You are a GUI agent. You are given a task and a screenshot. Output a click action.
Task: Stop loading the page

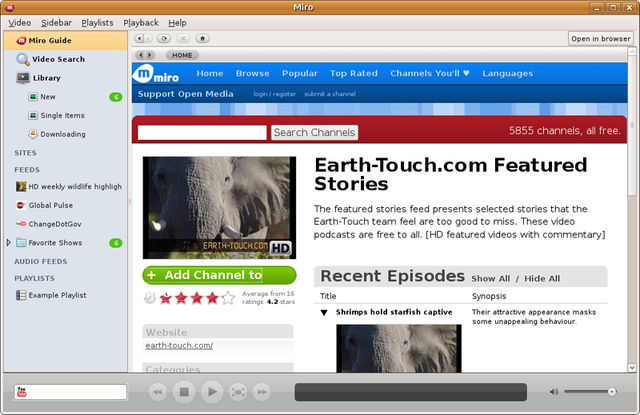pos(183,38)
